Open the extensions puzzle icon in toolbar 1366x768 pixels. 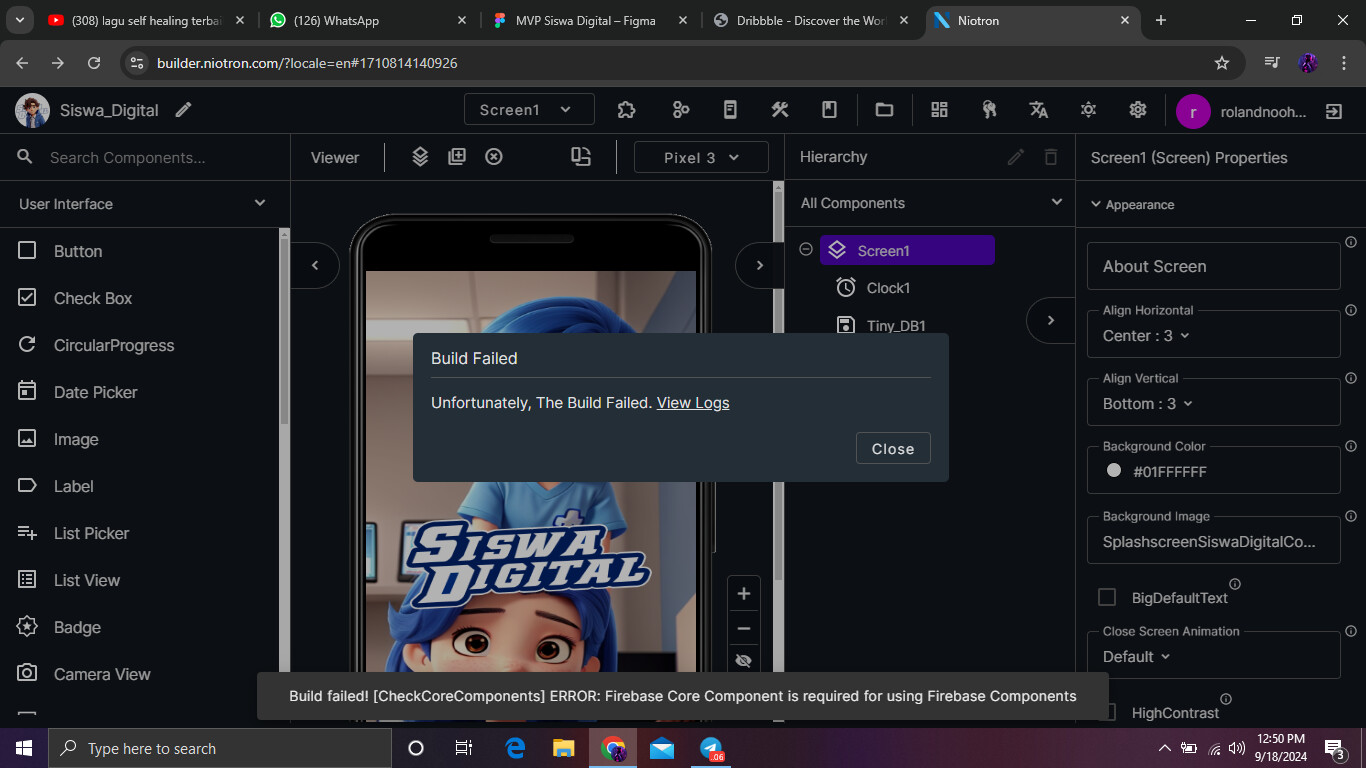[626, 110]
